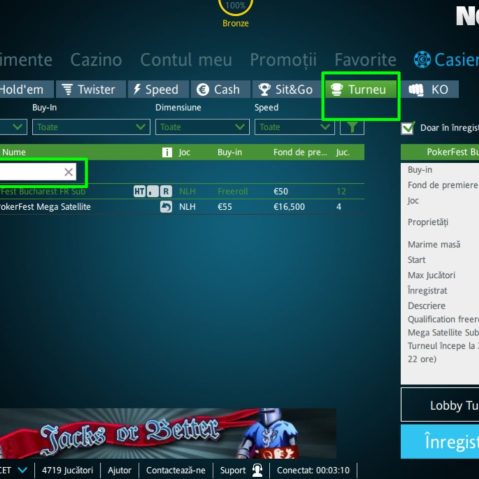Click the Jacks or Better banner
This screenshot has height=479, width=479.
click(x=168, y=433)
